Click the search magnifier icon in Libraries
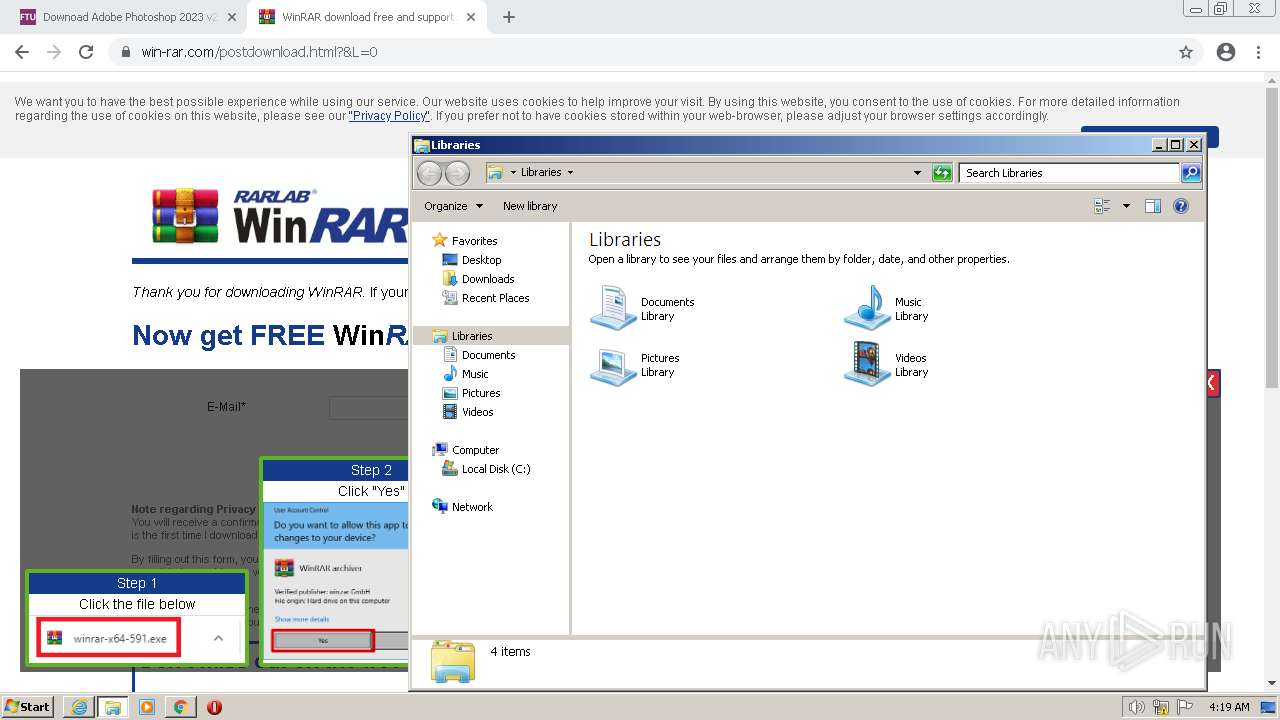 point(1190,173)
